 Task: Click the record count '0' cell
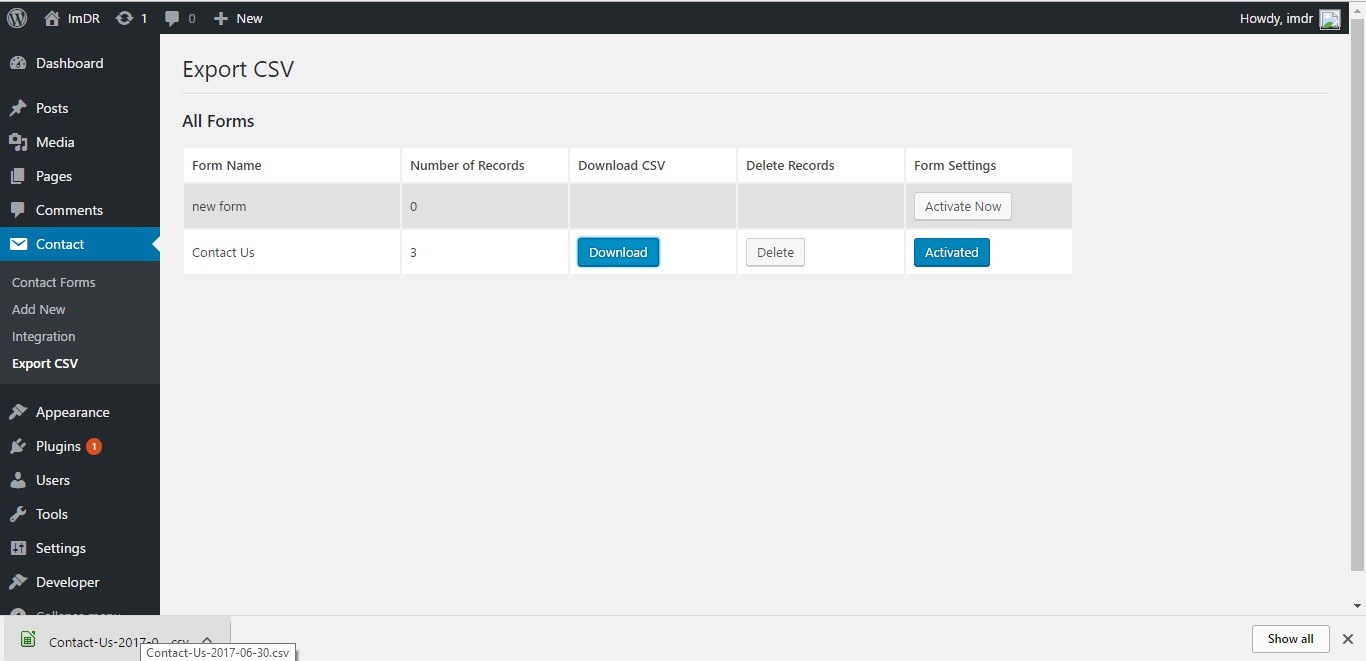(485, 206)
